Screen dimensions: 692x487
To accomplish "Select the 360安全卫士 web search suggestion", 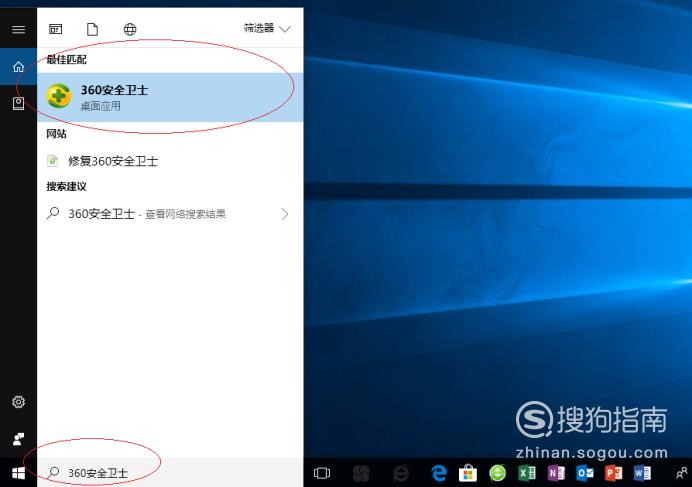I will [170, 214].
